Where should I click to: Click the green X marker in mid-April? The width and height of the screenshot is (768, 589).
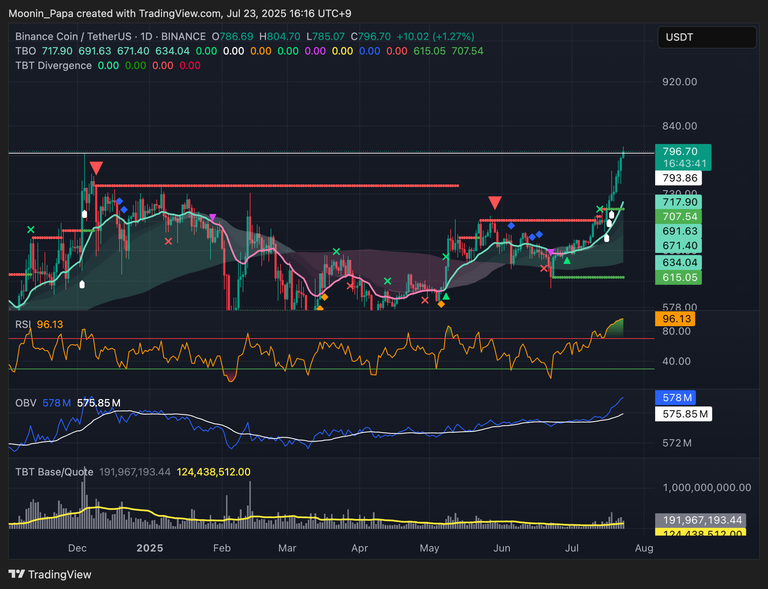(387, 281)
